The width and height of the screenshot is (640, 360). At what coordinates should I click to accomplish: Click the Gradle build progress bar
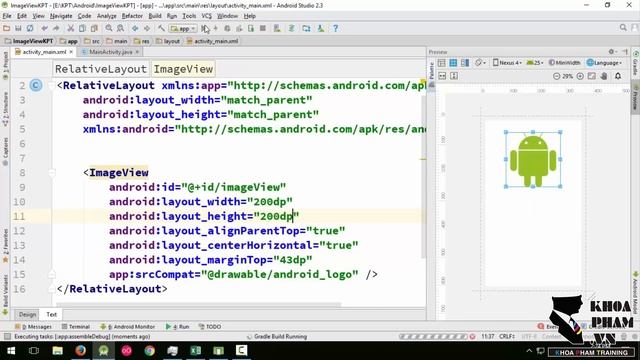pyautogui.click(x=433, y=337)
